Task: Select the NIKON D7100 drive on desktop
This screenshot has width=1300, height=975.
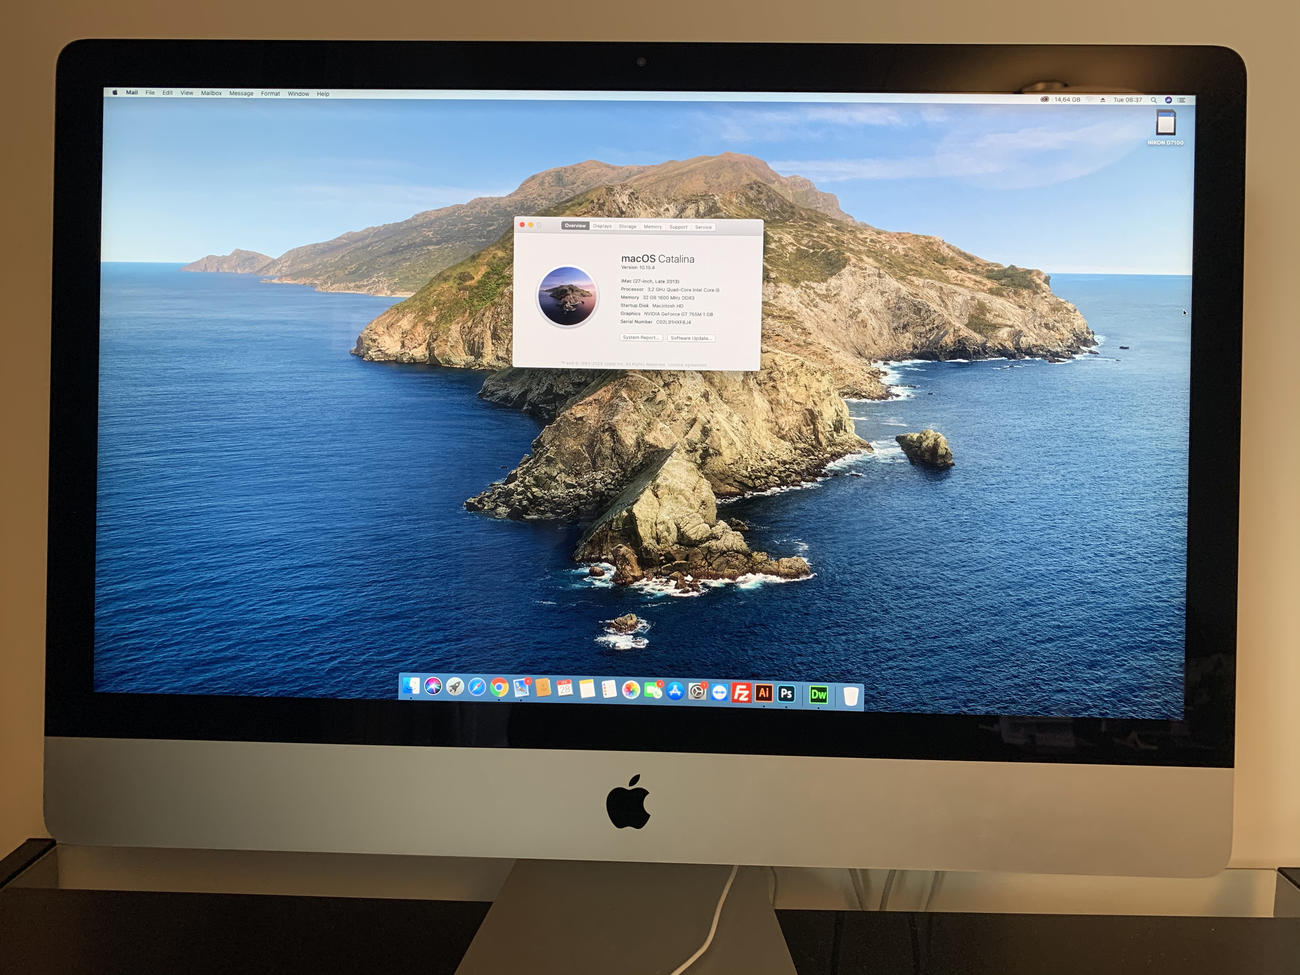Action: [x=1165, y=125]
